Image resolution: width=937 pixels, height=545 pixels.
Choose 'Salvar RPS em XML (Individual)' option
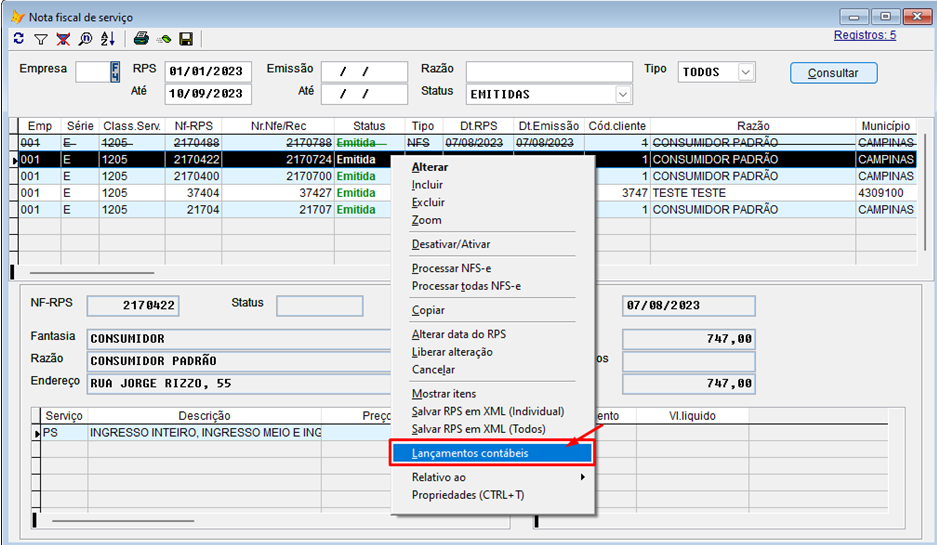pos(487,411)
